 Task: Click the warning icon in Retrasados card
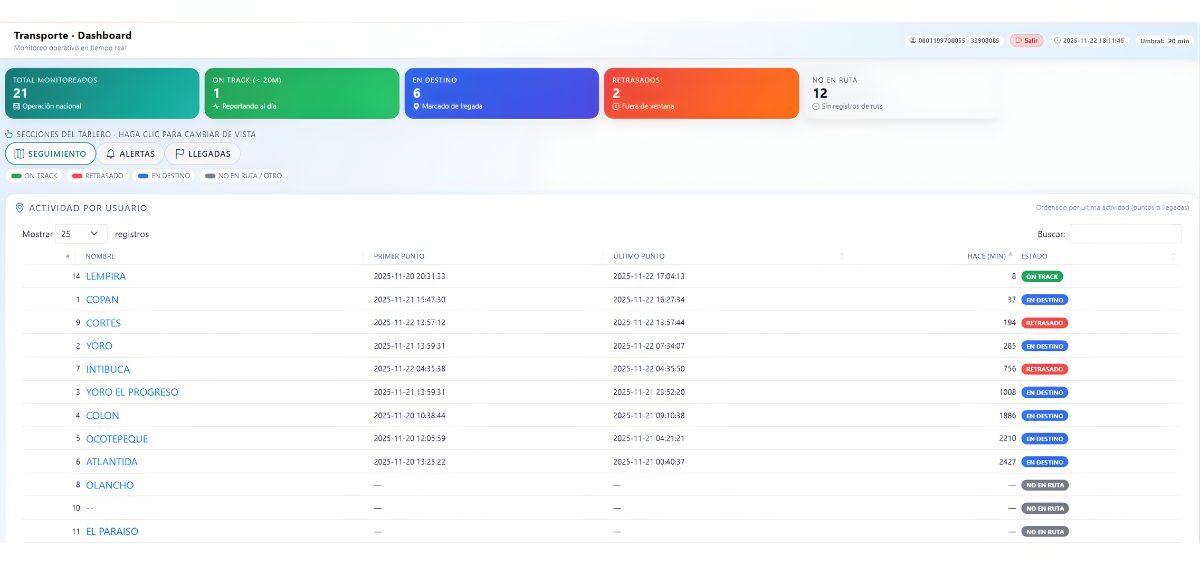coord(616,106)
